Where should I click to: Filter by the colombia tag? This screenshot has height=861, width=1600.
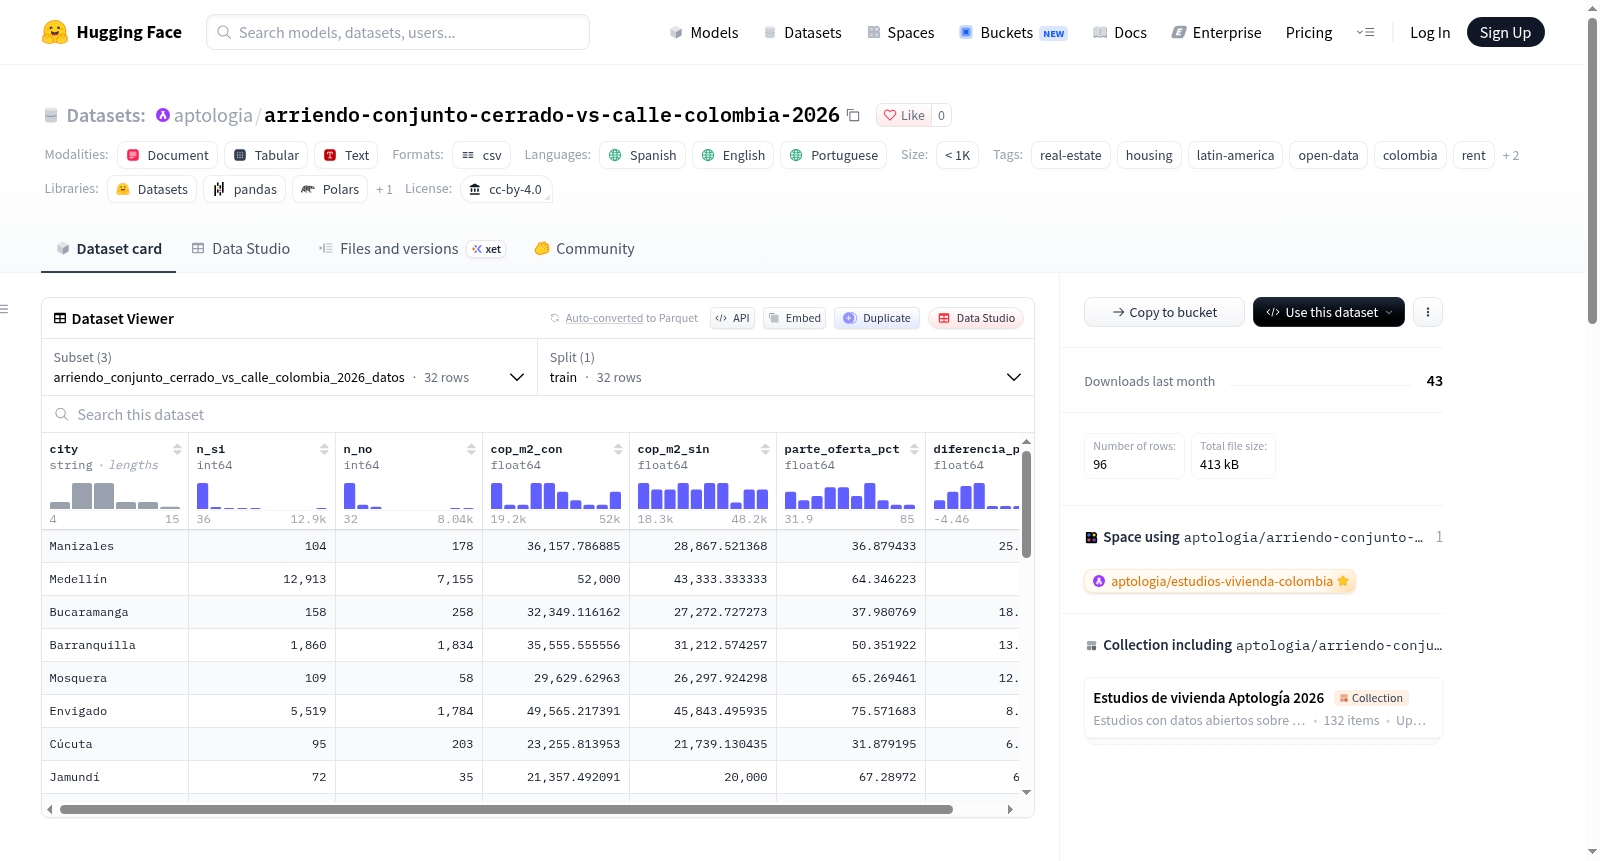[x=1410, y=155]
